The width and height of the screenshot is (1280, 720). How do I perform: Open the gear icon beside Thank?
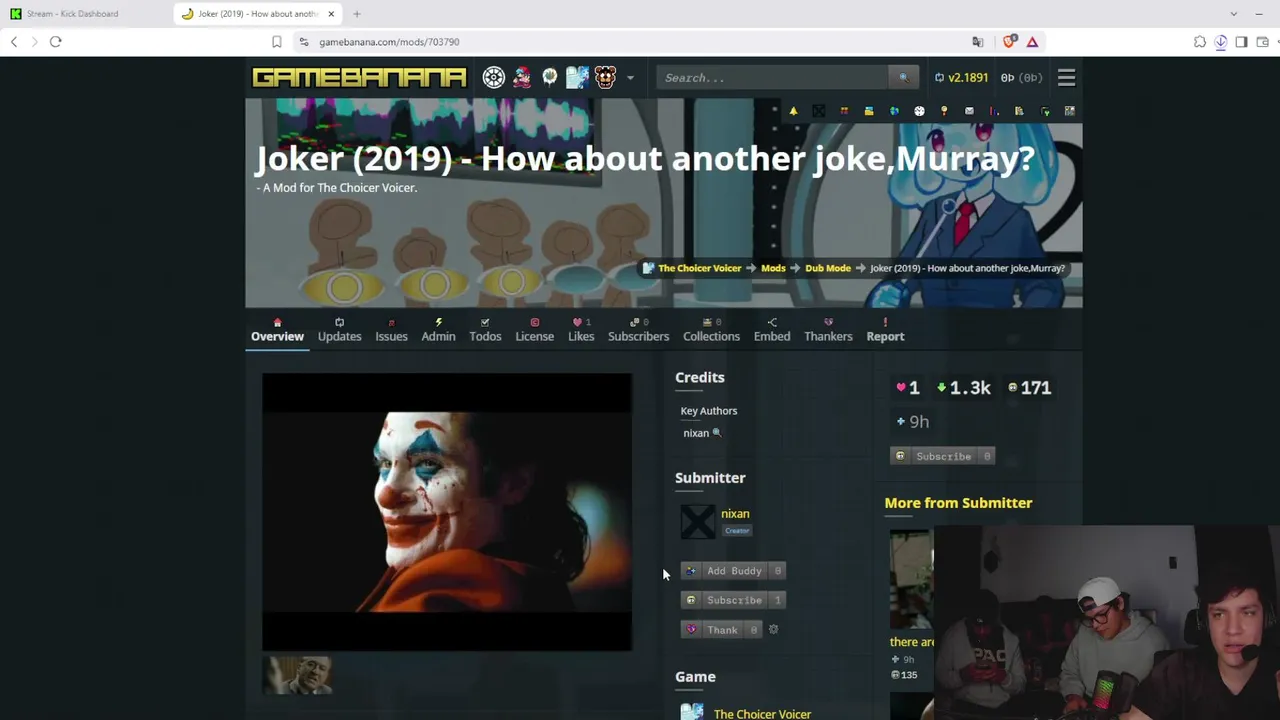pyautogui.click(x=773, y=630)
